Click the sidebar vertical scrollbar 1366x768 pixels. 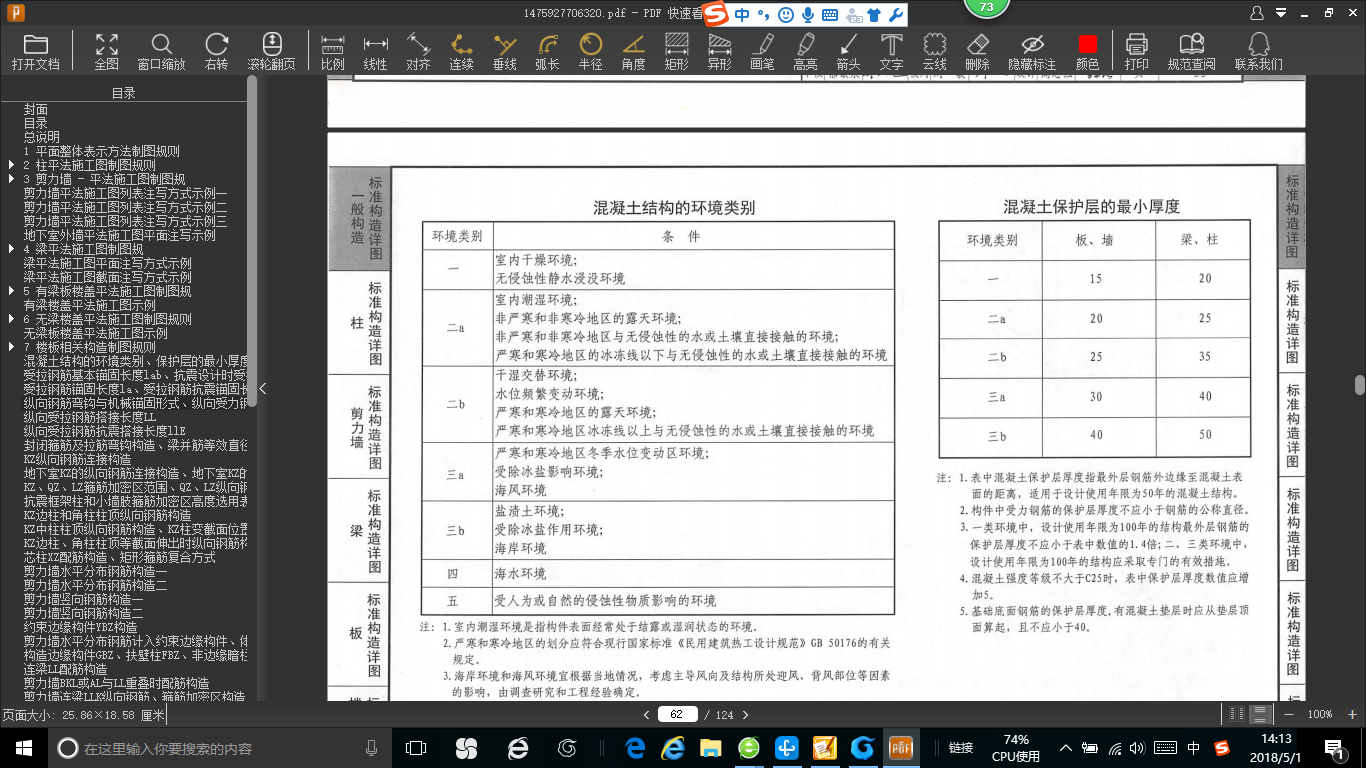click(252, 240)
